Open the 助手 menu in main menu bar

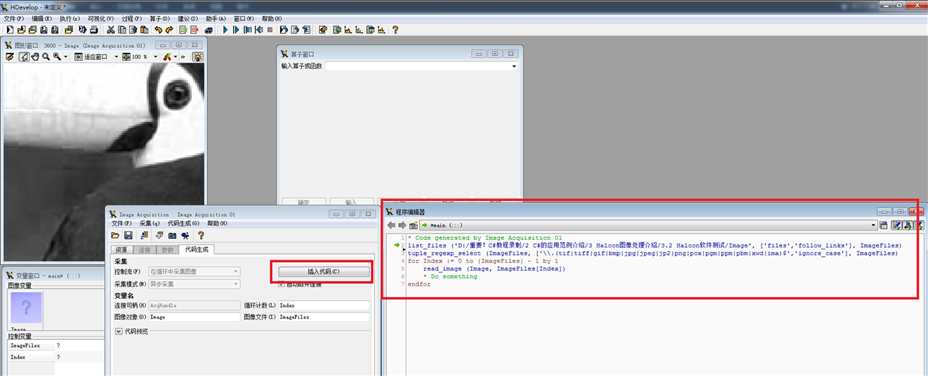(216, 19)
